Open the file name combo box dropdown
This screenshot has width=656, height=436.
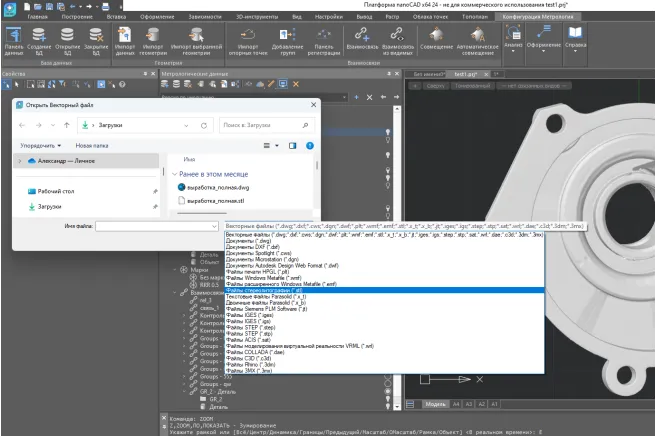pos(215,227)
